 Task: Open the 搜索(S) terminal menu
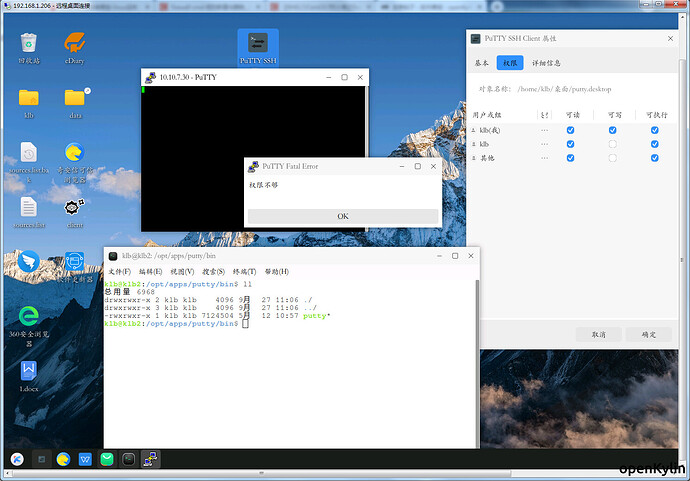click(x=213, y=272)
